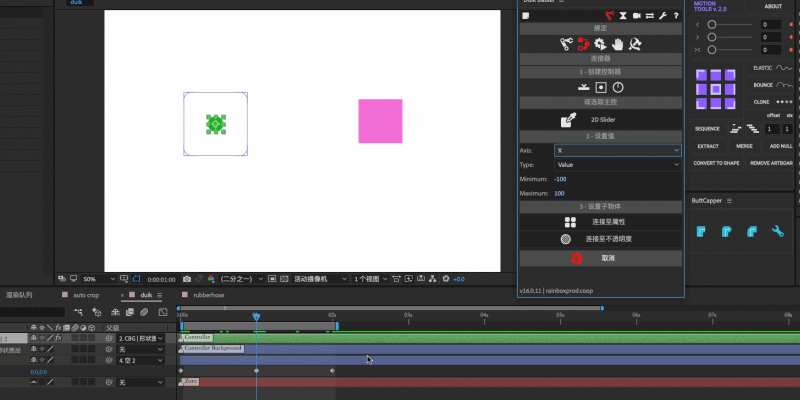Screen dimensions: 800x400
Task: Open Duik help question mark icon
Action: click(676, 16)
